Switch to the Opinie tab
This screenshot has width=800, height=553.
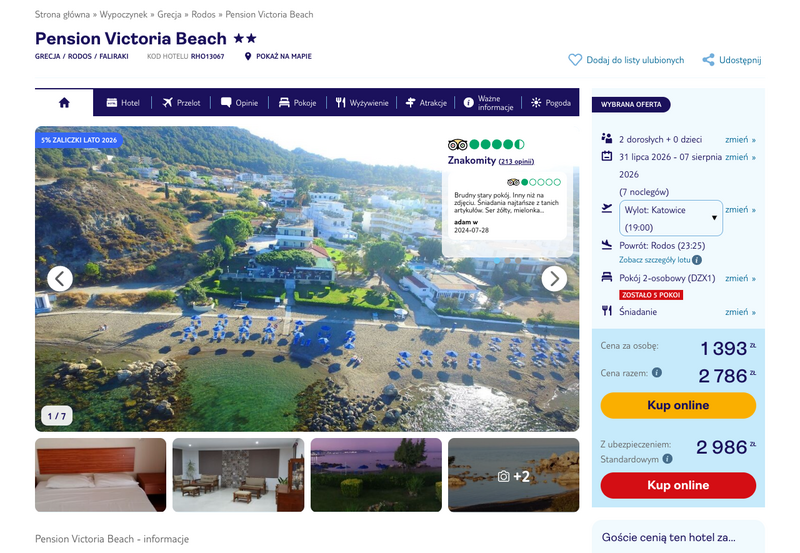[239, 103]
